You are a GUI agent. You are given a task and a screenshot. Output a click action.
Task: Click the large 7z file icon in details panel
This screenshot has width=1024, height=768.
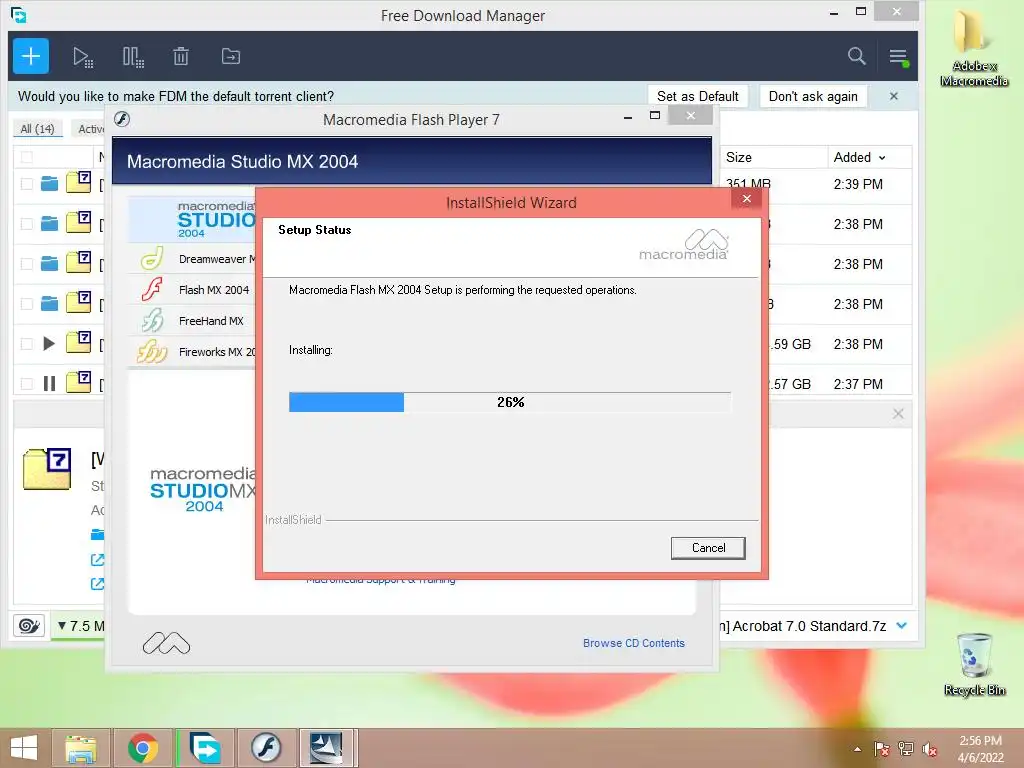pyautogui.click(x=47, y=468)
